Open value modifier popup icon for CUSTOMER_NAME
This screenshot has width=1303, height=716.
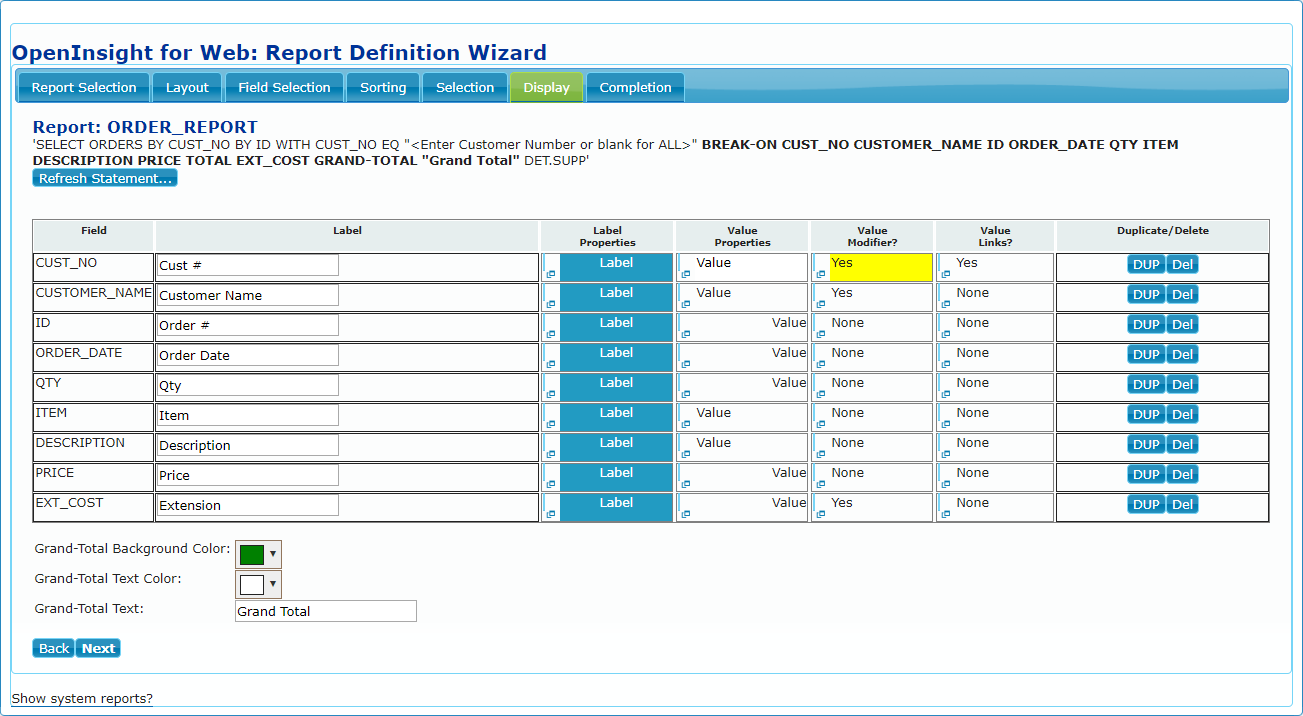821,304
